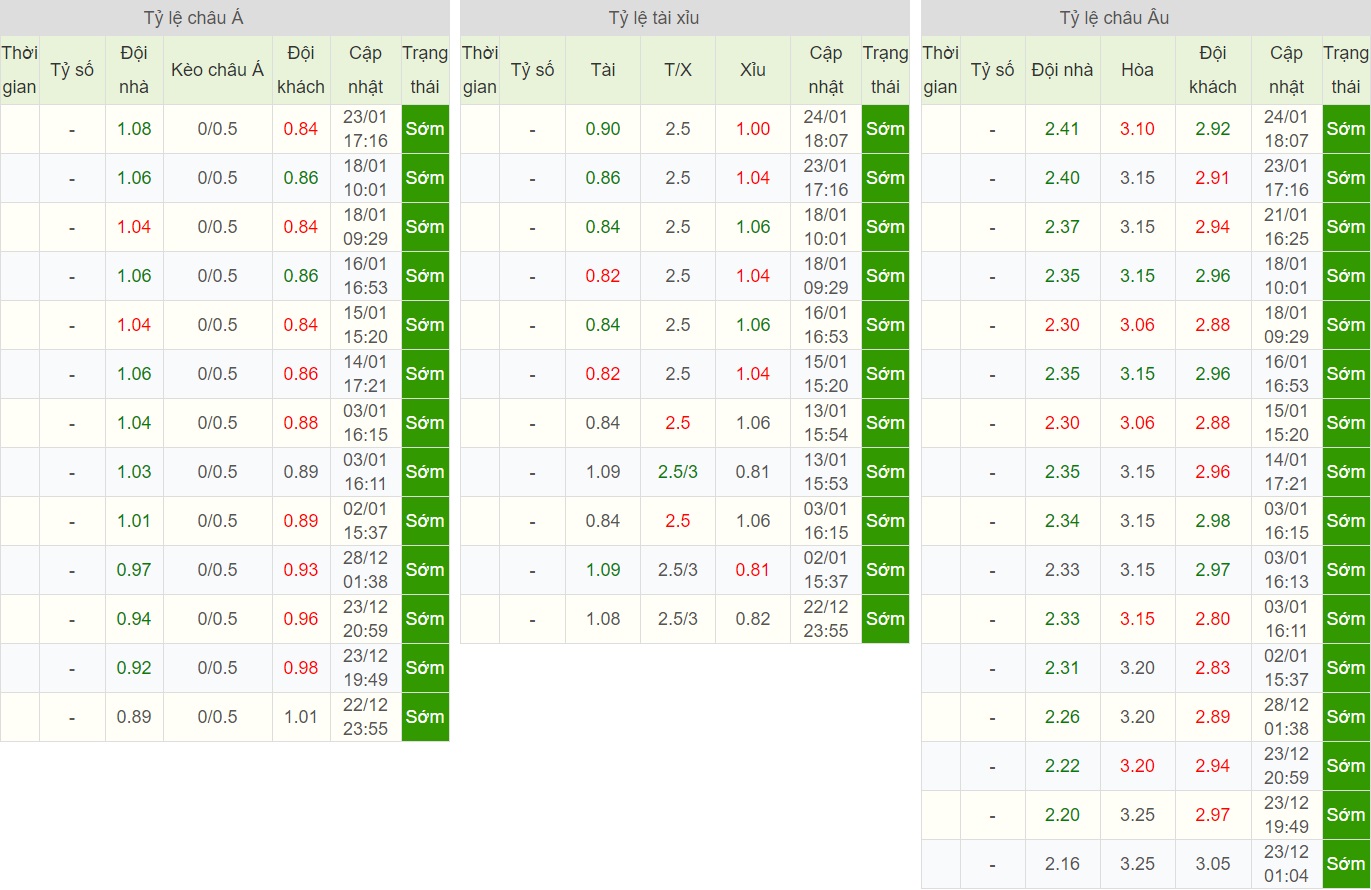Click 'Sớm' badge in the 21/01 16:25 row
The height and width of the screenshot is (890, 1371).
1346,227
